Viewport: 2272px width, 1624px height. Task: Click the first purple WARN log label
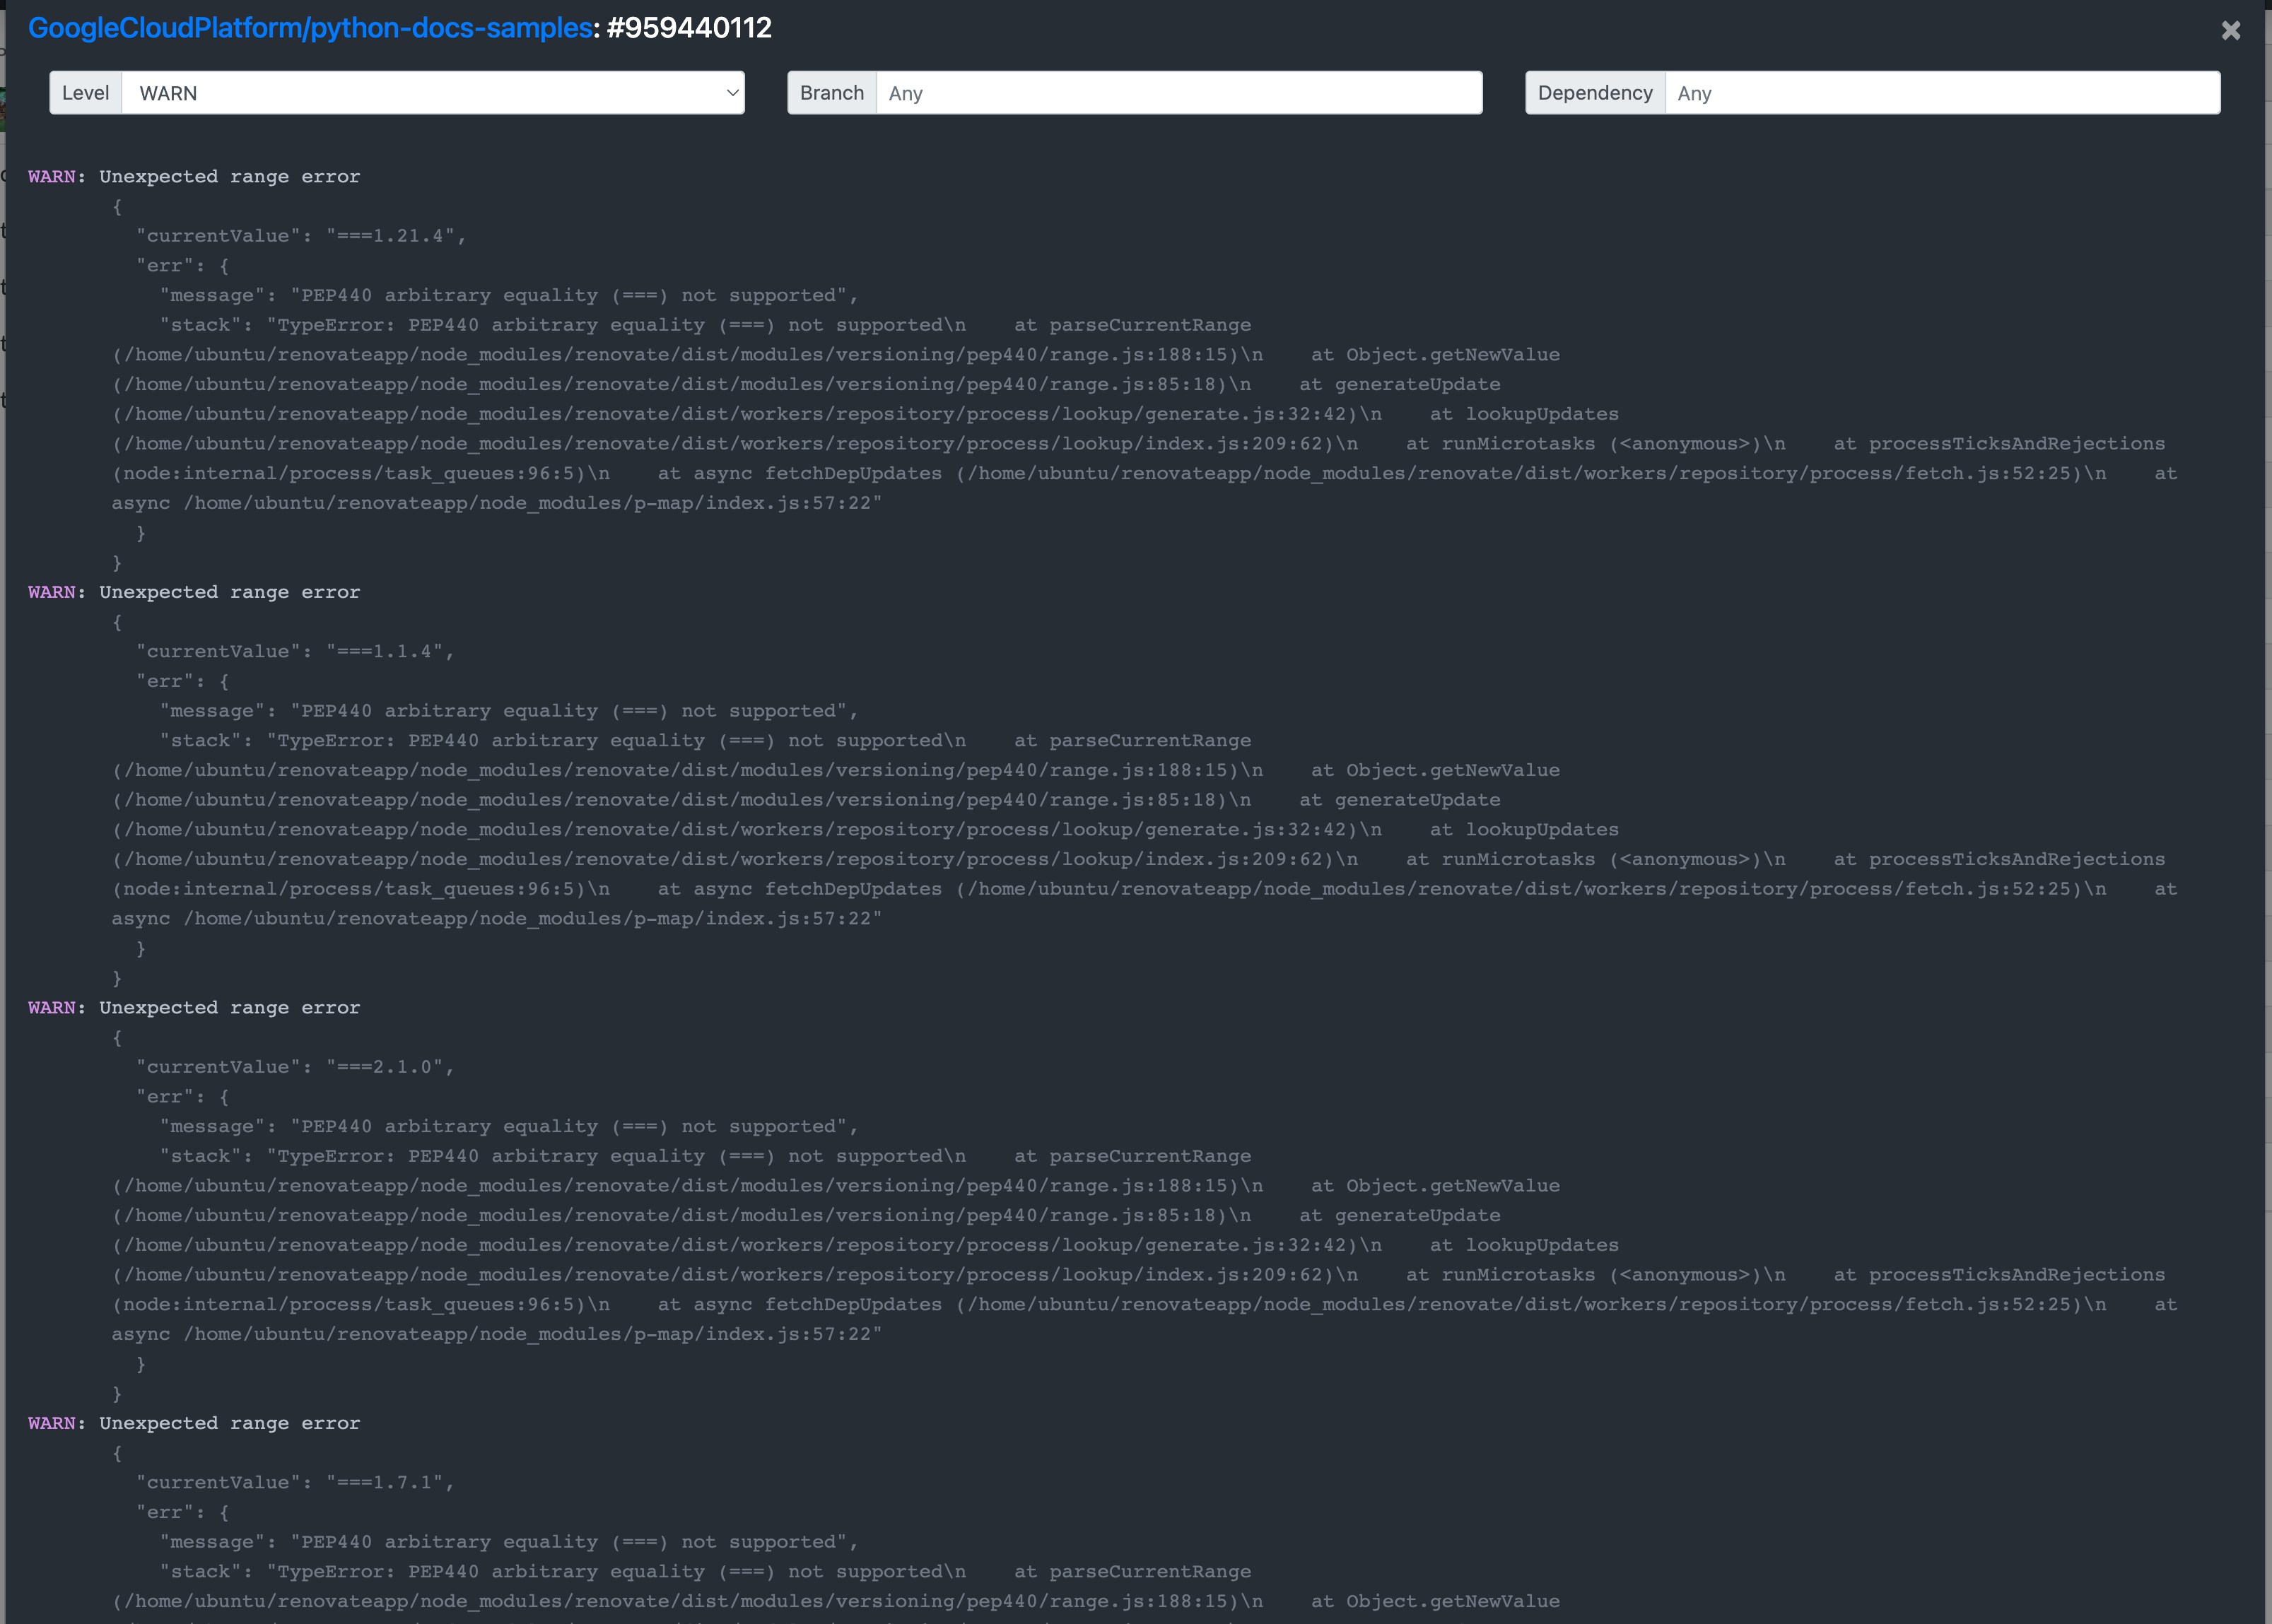tap(52, 177)
